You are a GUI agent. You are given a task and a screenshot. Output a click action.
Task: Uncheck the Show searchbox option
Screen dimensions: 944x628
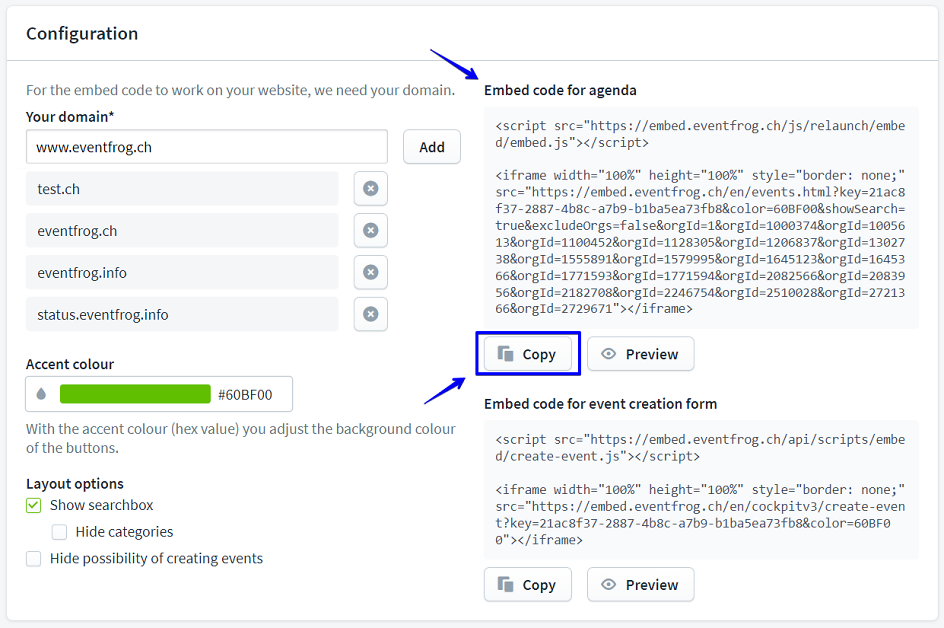34,506
